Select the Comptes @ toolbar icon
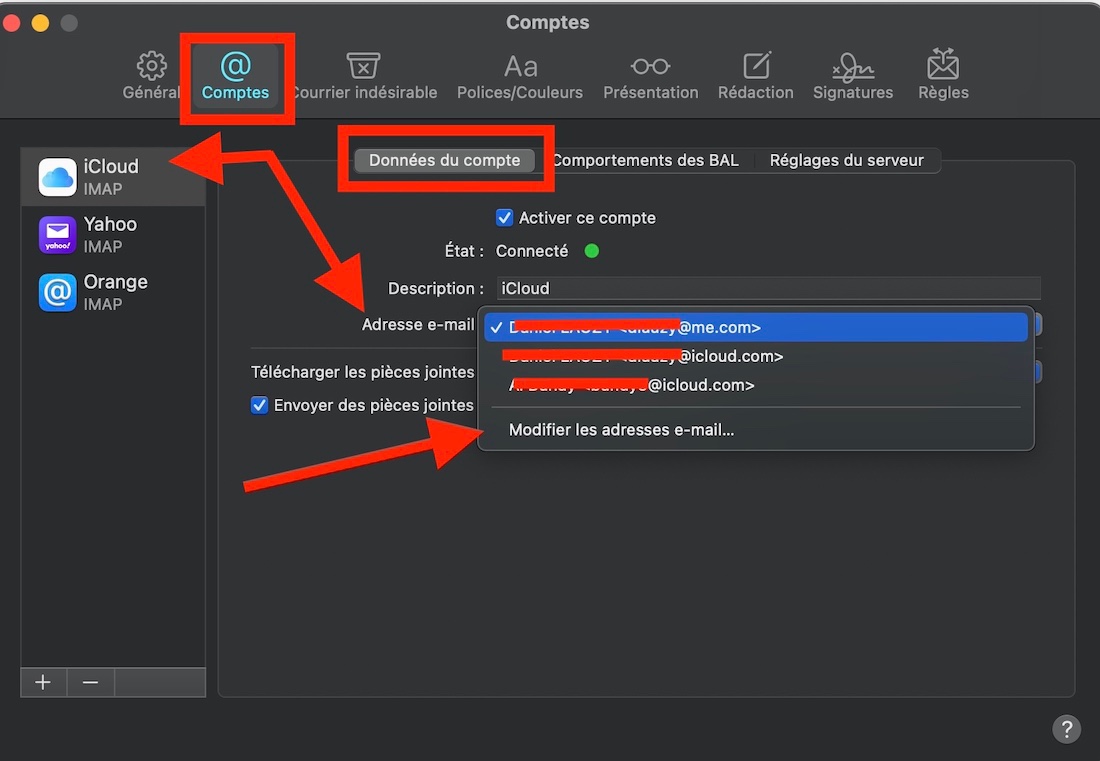Image resolution: width=1100 pixels, height=761 pixels. click(236, 67)
